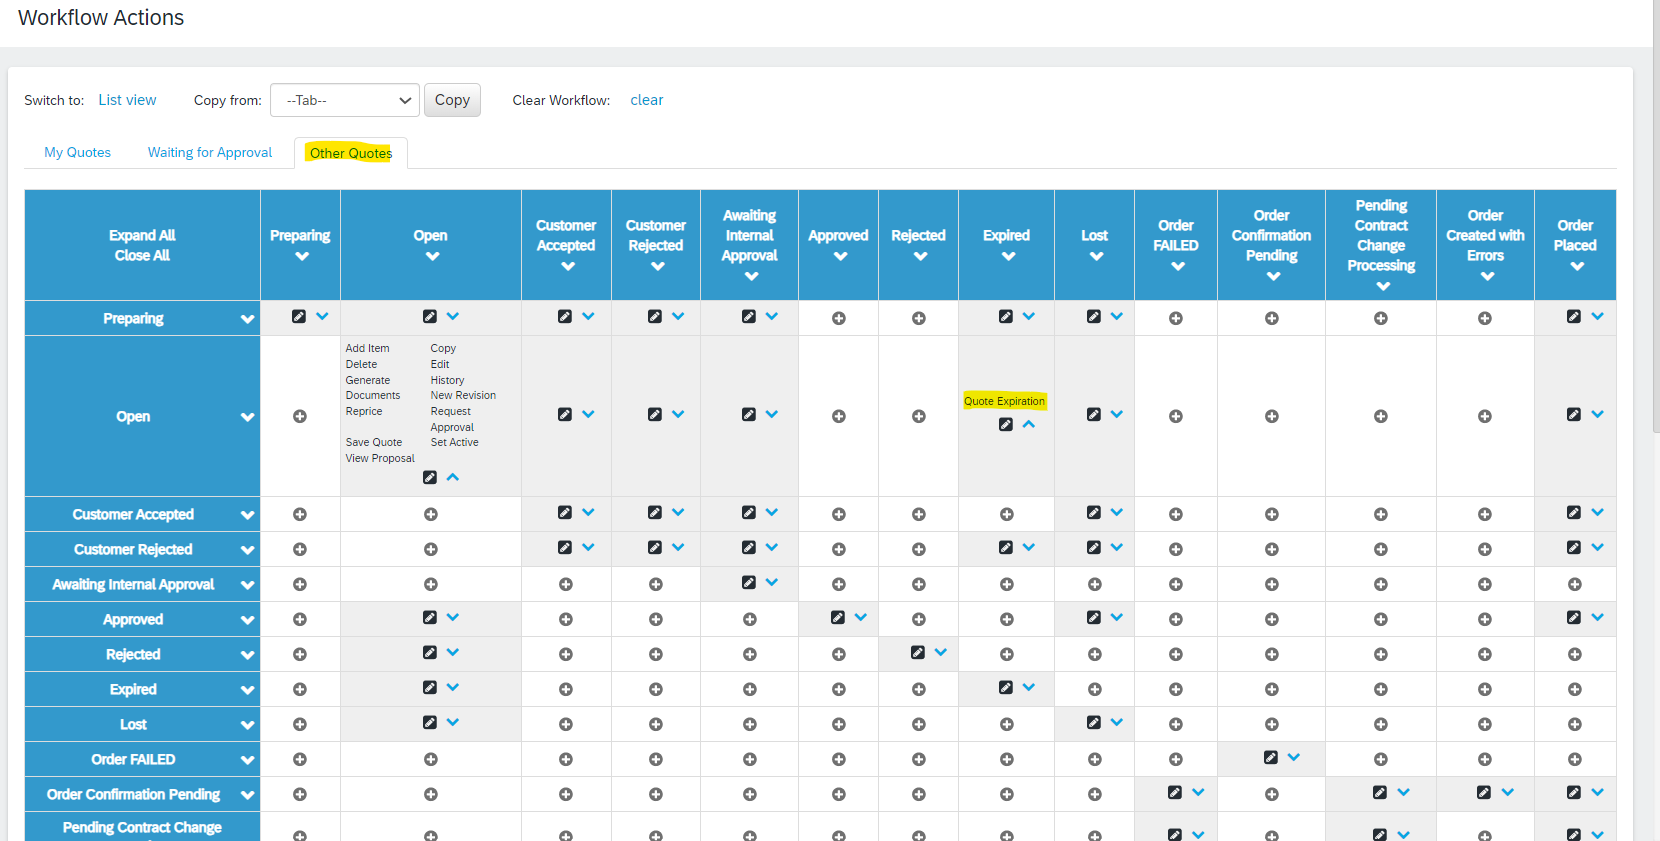Click edit icon in Preparing row, Expired column

pyautogui.click(x=1005, y=316)
